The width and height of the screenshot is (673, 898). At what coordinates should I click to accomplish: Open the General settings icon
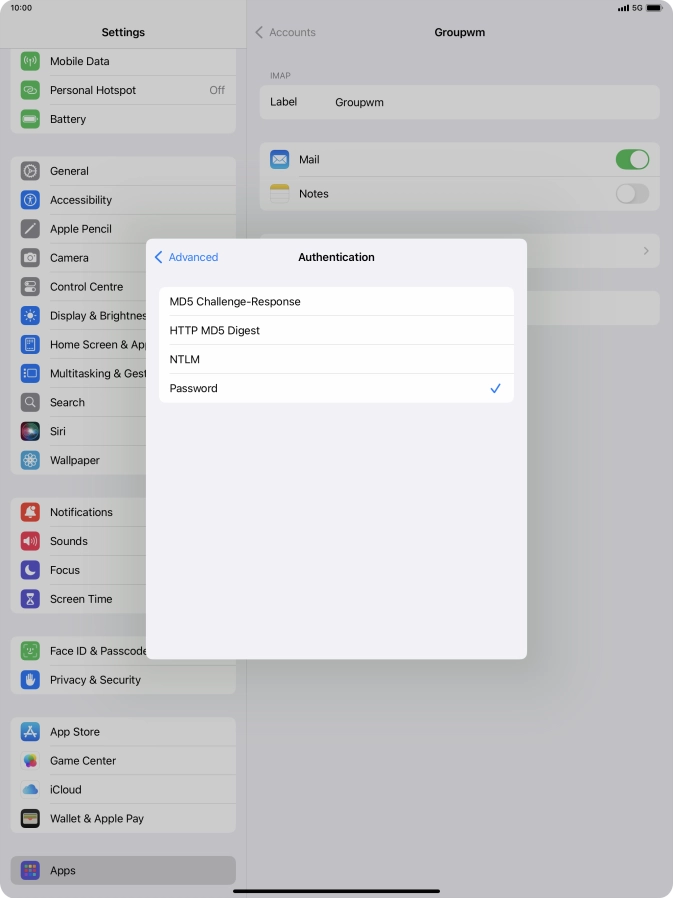point(30,171)
